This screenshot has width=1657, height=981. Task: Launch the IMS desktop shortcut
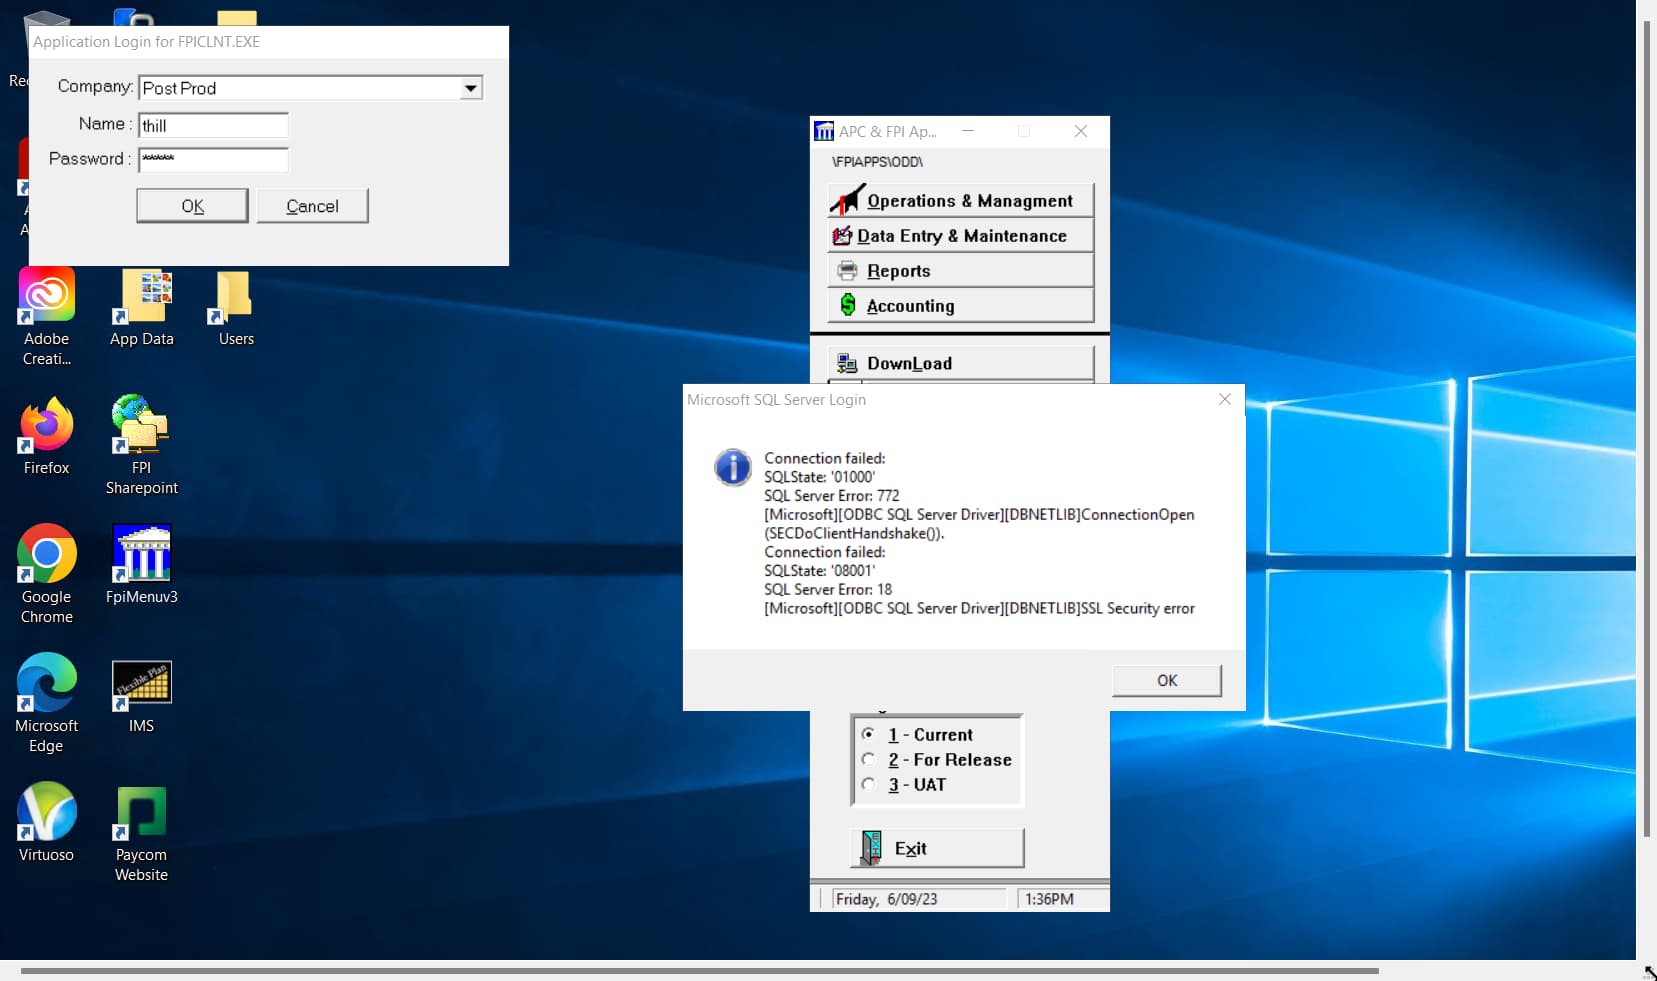tap(141, 683)
